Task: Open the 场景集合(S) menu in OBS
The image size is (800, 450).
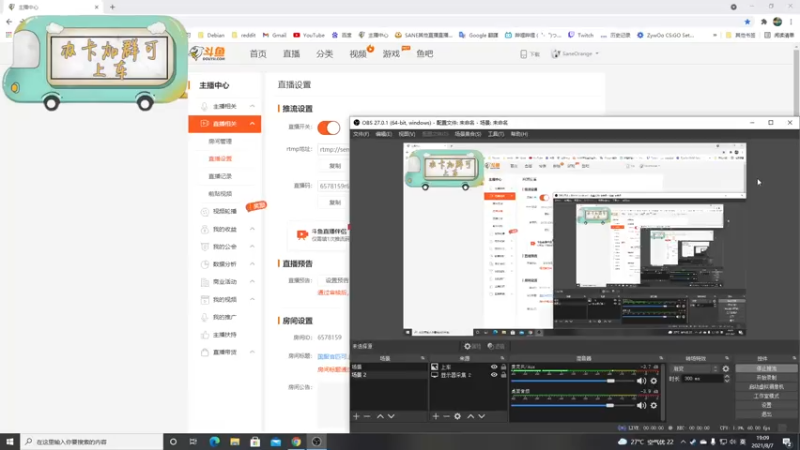Action: [468, 134]
